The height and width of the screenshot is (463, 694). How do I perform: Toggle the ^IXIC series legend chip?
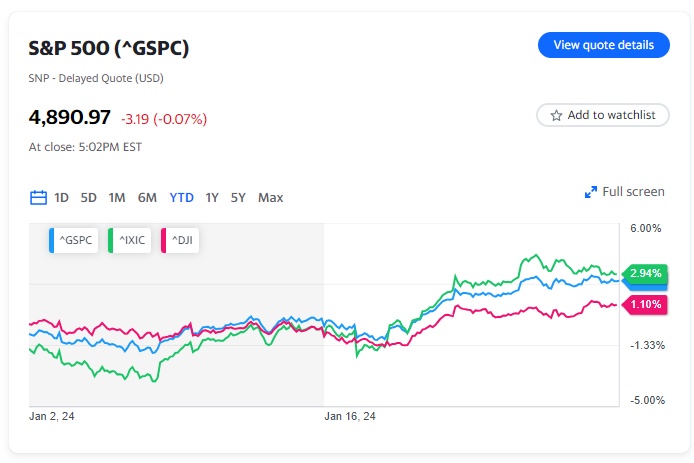(x=129, y=241)
